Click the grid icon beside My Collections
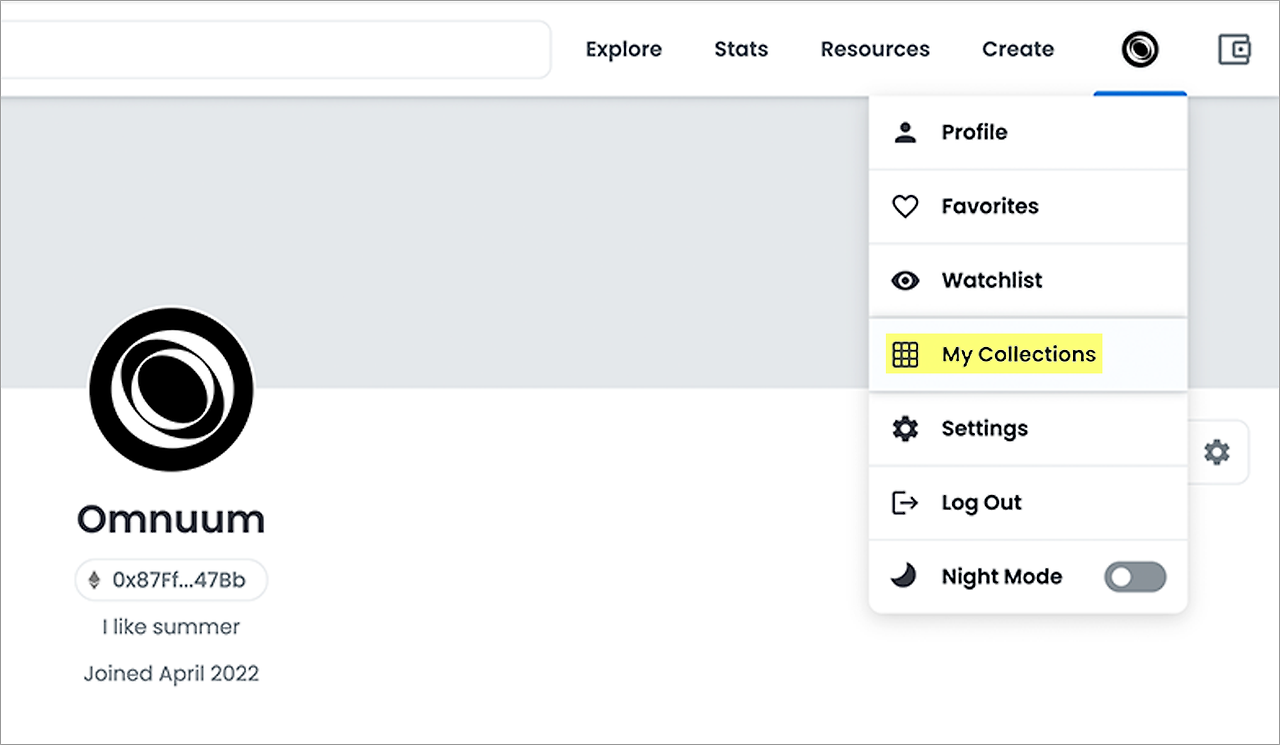 click(x=905, y=355)
